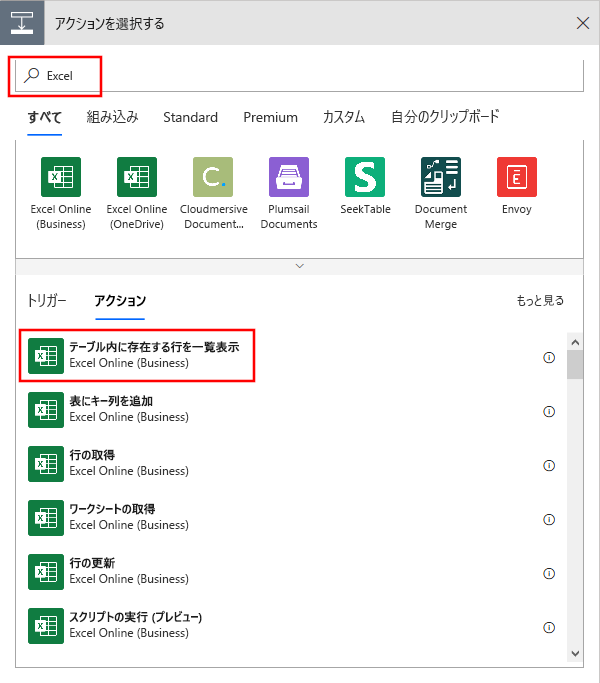Click the scrollbar up arrow

(x=575, y=342)
